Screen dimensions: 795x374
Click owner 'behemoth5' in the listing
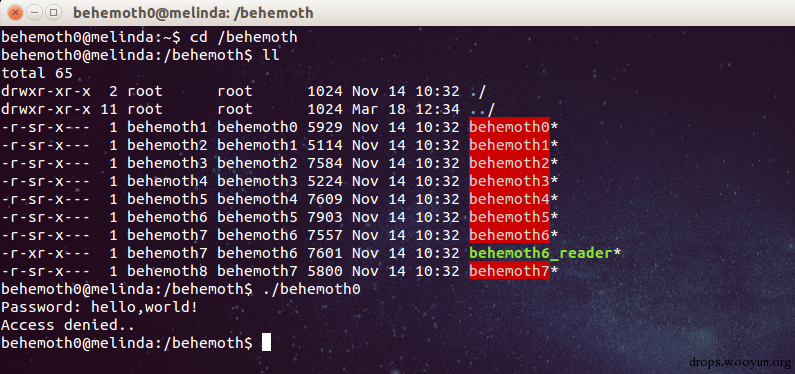click(x=167, y=199)
